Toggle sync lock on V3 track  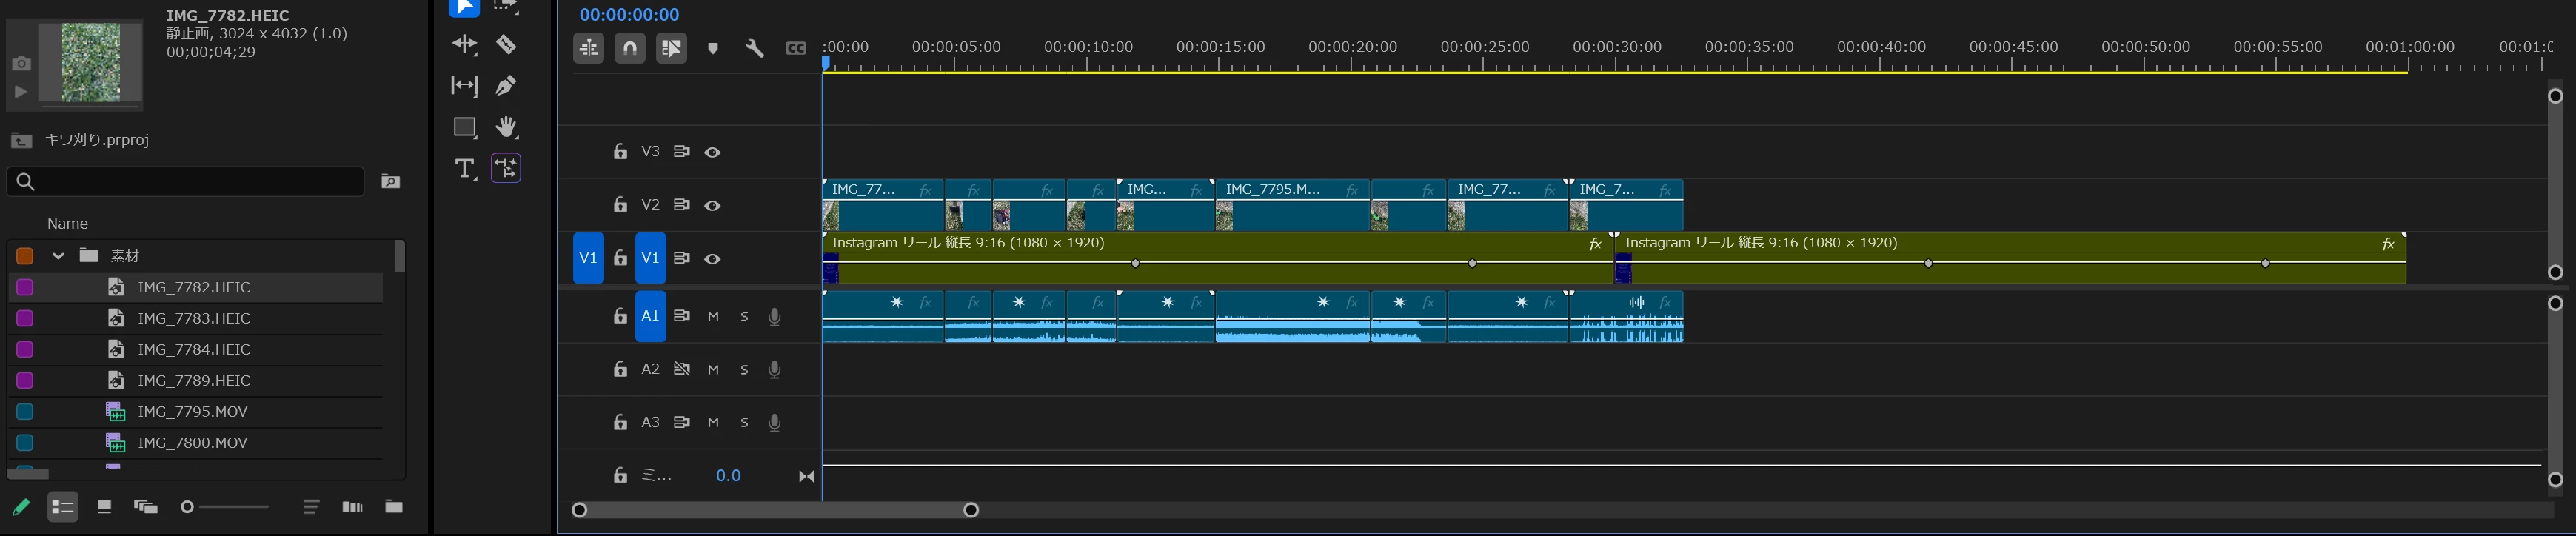click(x=681, y=151)
